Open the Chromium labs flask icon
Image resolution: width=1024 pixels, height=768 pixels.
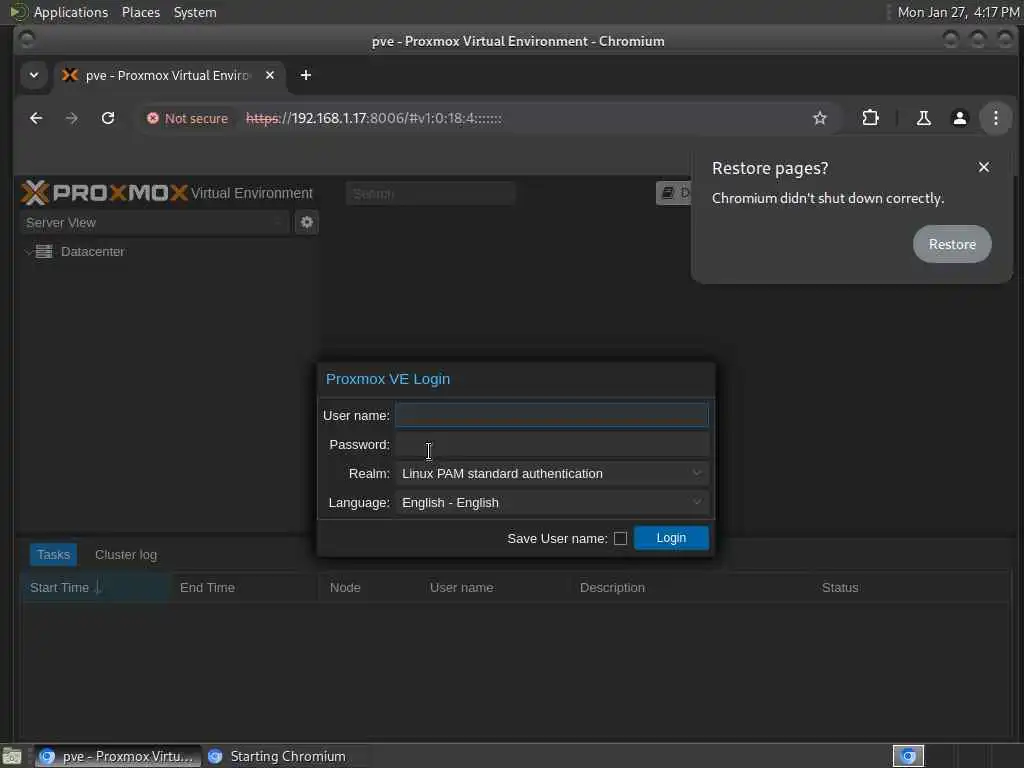pos(923,118)
